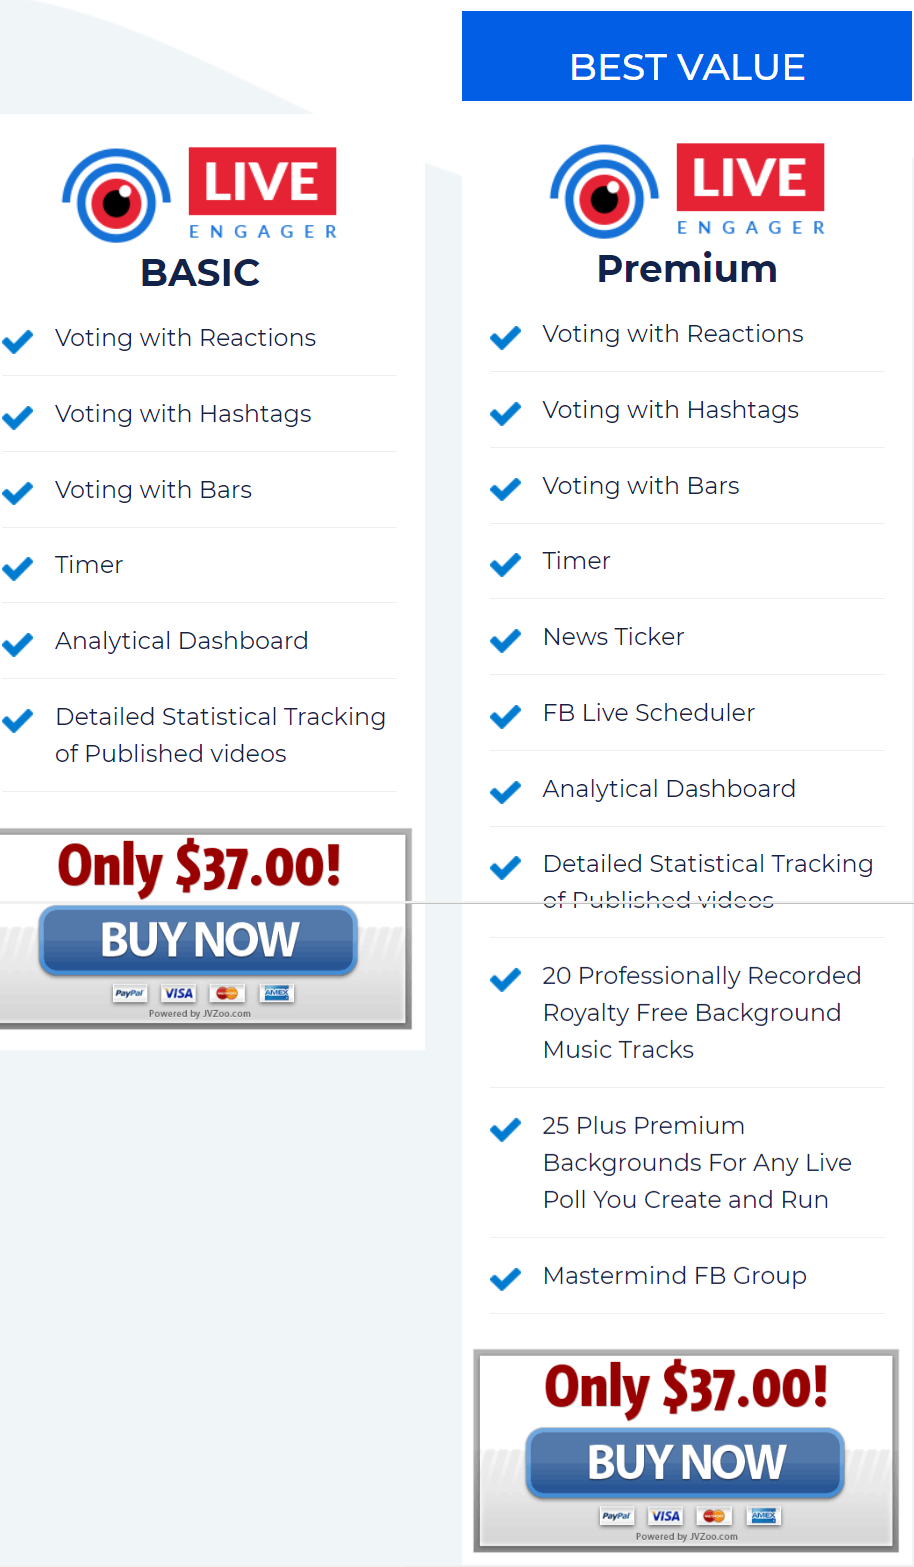Click the PayPal icon under Basic buy button
Screen dimensions: 914x1567
click(x=130, y=993)
